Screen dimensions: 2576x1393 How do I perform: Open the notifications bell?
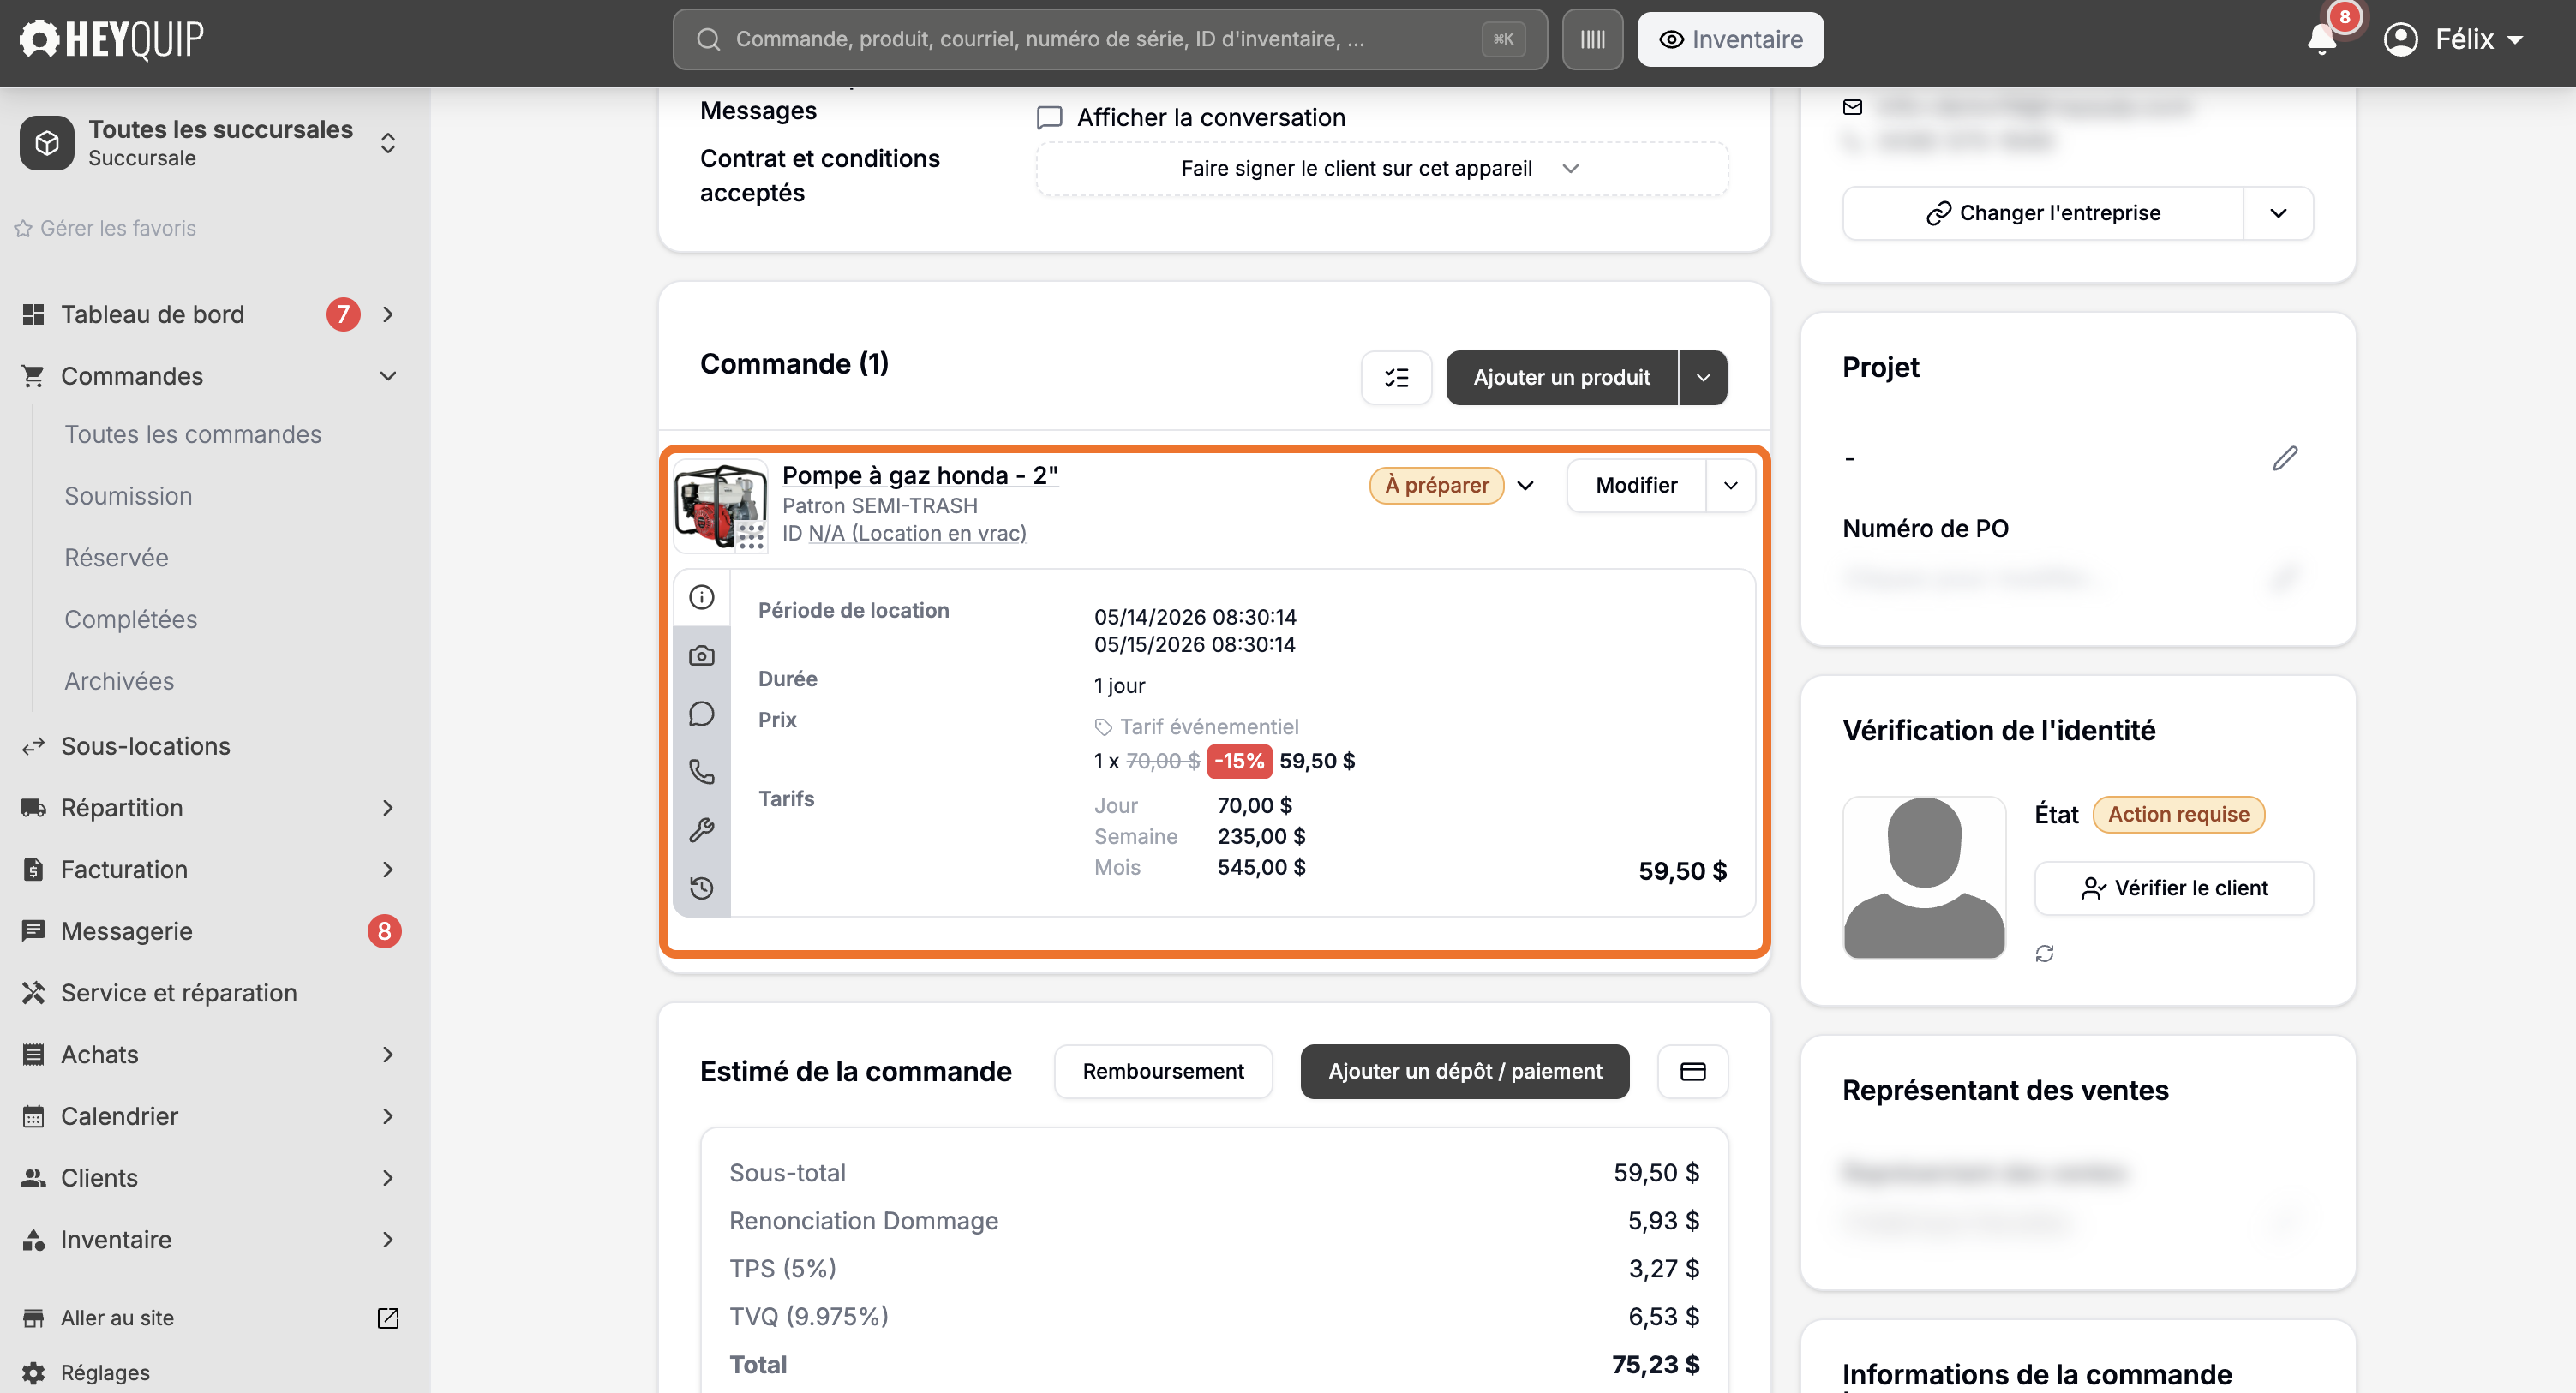[x=2322, y=39]
